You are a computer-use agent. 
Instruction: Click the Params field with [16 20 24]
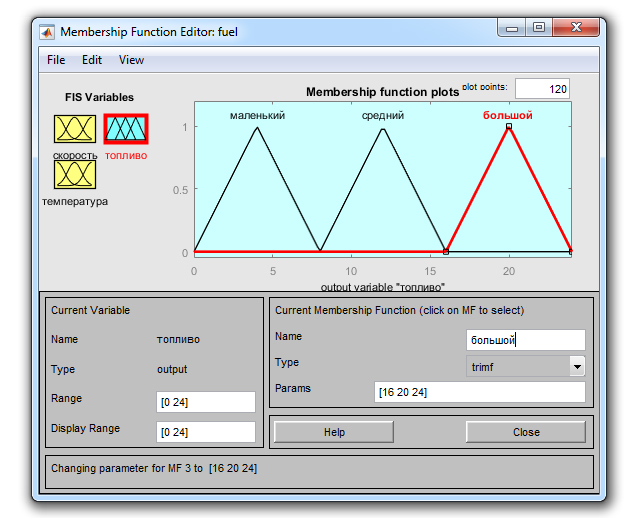(x=479, y=392)
